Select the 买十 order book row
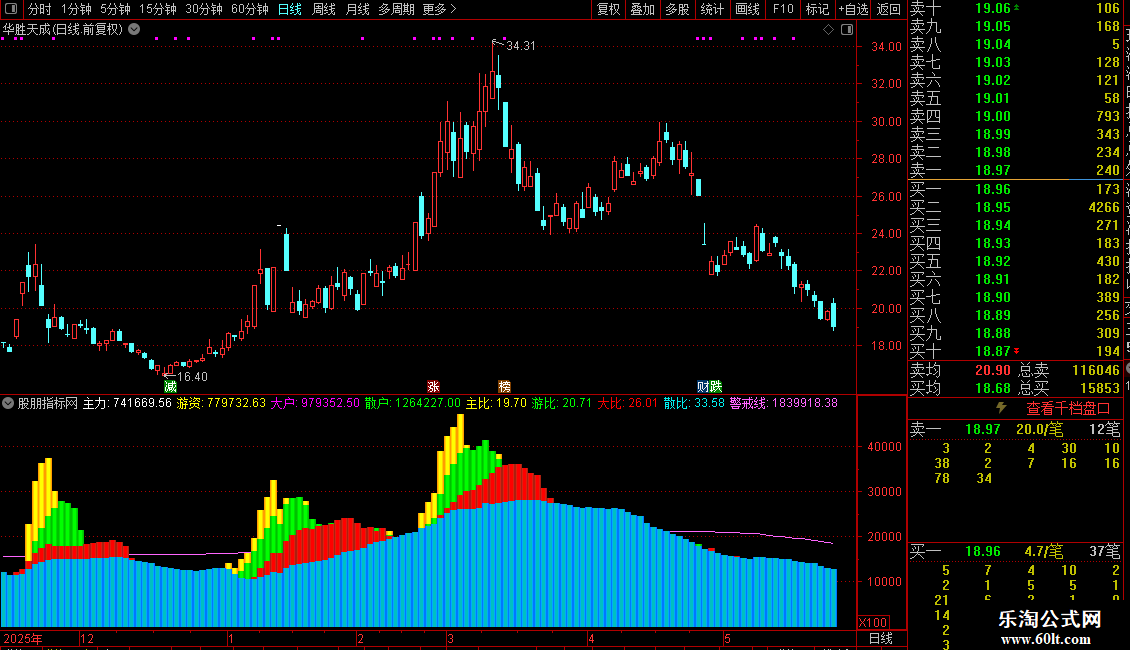The width and height of the screenshot is (1130, 650). tap(1015, 351)
